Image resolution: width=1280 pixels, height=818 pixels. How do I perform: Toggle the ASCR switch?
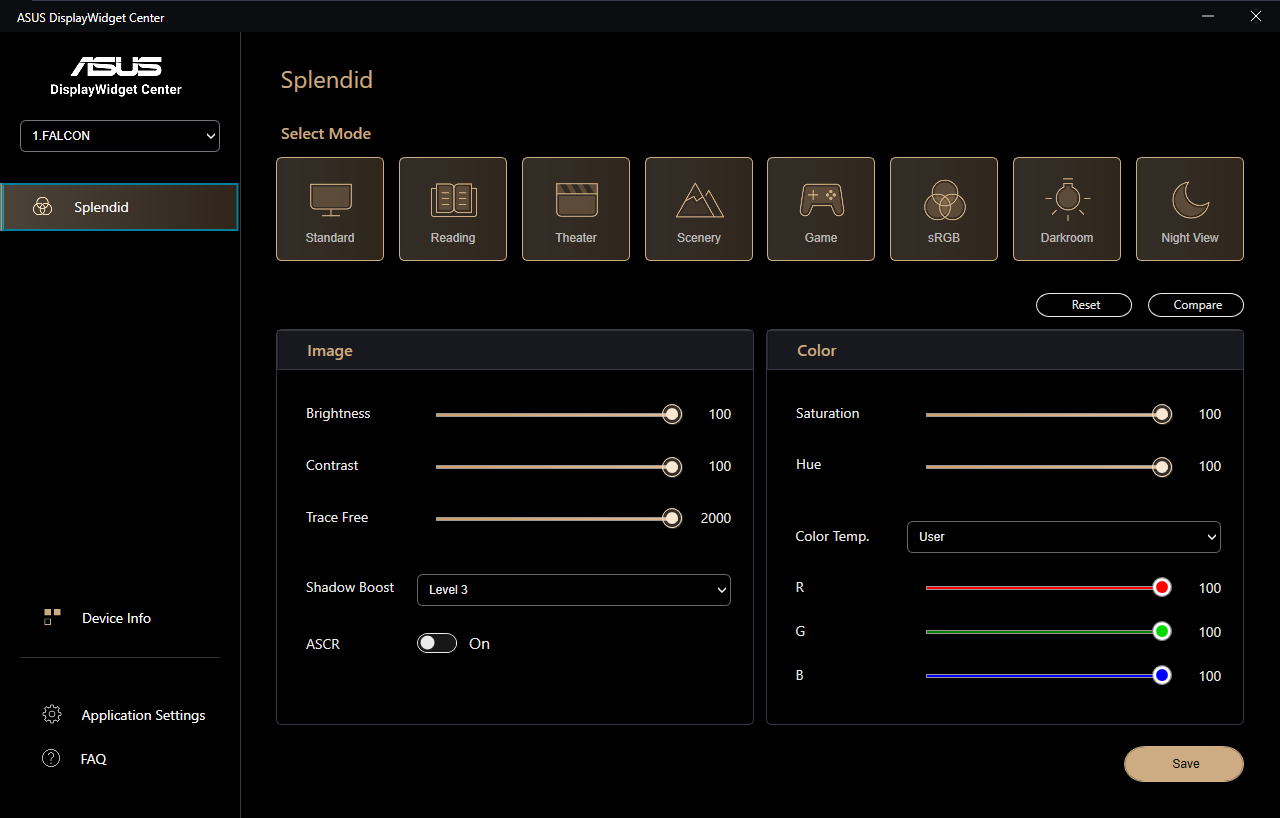click(437, 643)
